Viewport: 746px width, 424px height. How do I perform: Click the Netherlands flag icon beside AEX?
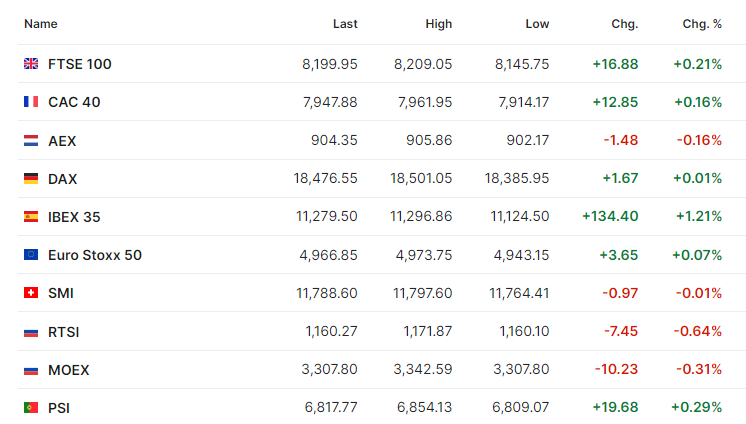pos(31,140)
